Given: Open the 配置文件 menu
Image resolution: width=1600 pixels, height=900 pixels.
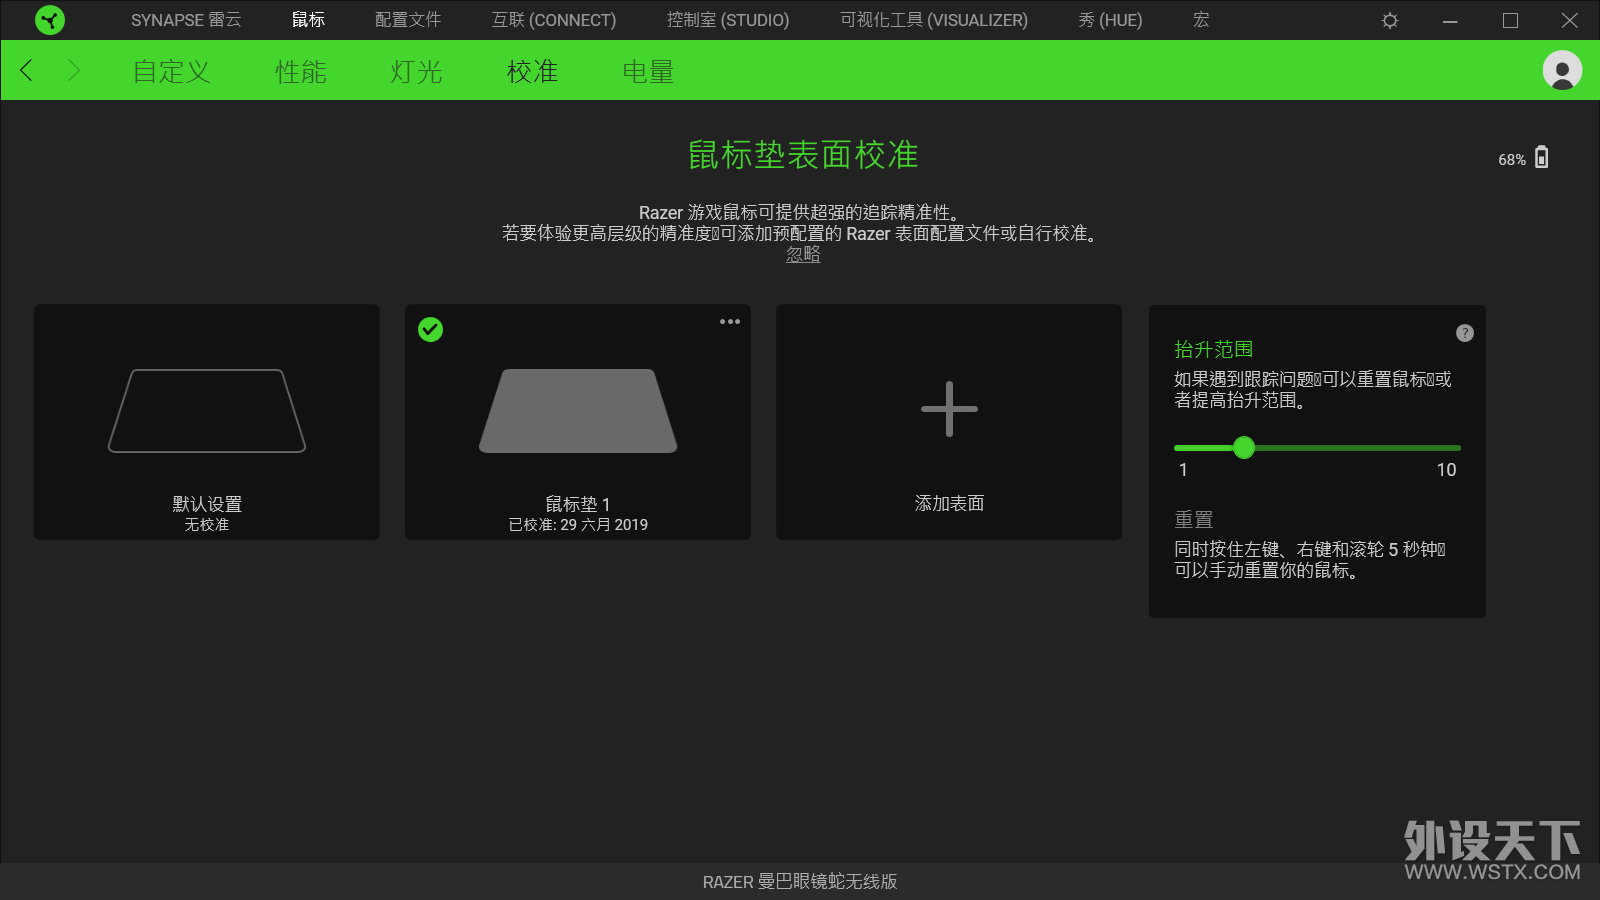Looking at the screenshot, I should point(408,20).
